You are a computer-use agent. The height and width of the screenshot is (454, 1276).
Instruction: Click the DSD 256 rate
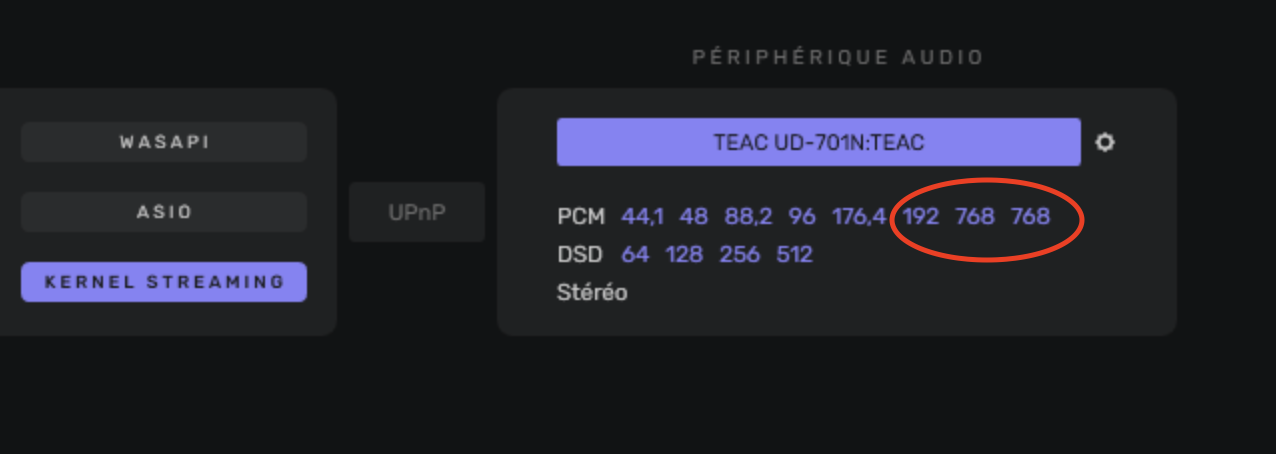click(739, 254)
